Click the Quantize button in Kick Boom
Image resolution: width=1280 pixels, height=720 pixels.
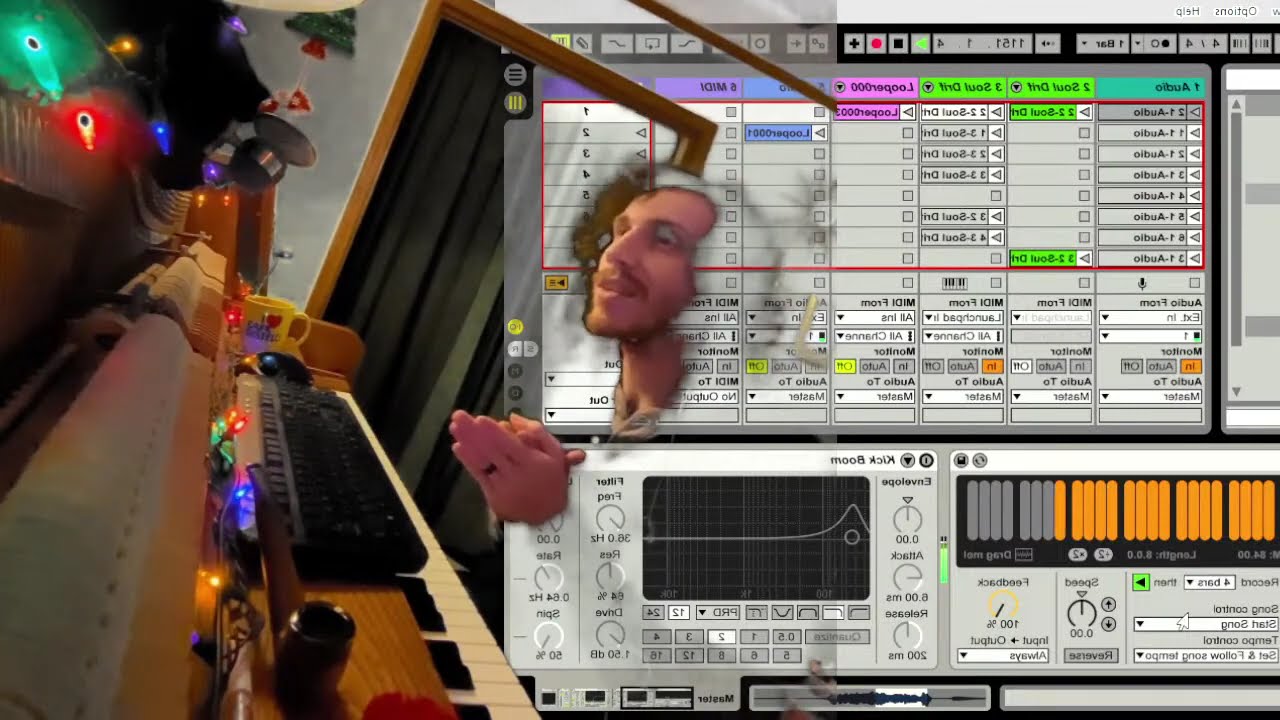(839, 637)
